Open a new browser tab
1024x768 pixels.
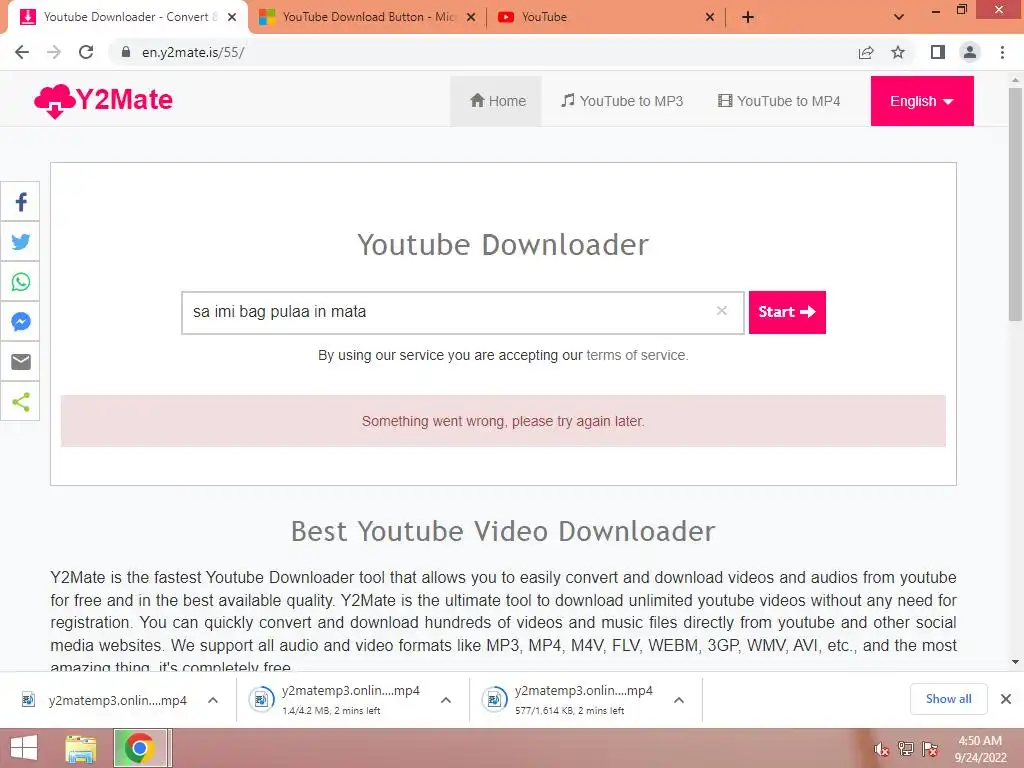tap(748, 17)
